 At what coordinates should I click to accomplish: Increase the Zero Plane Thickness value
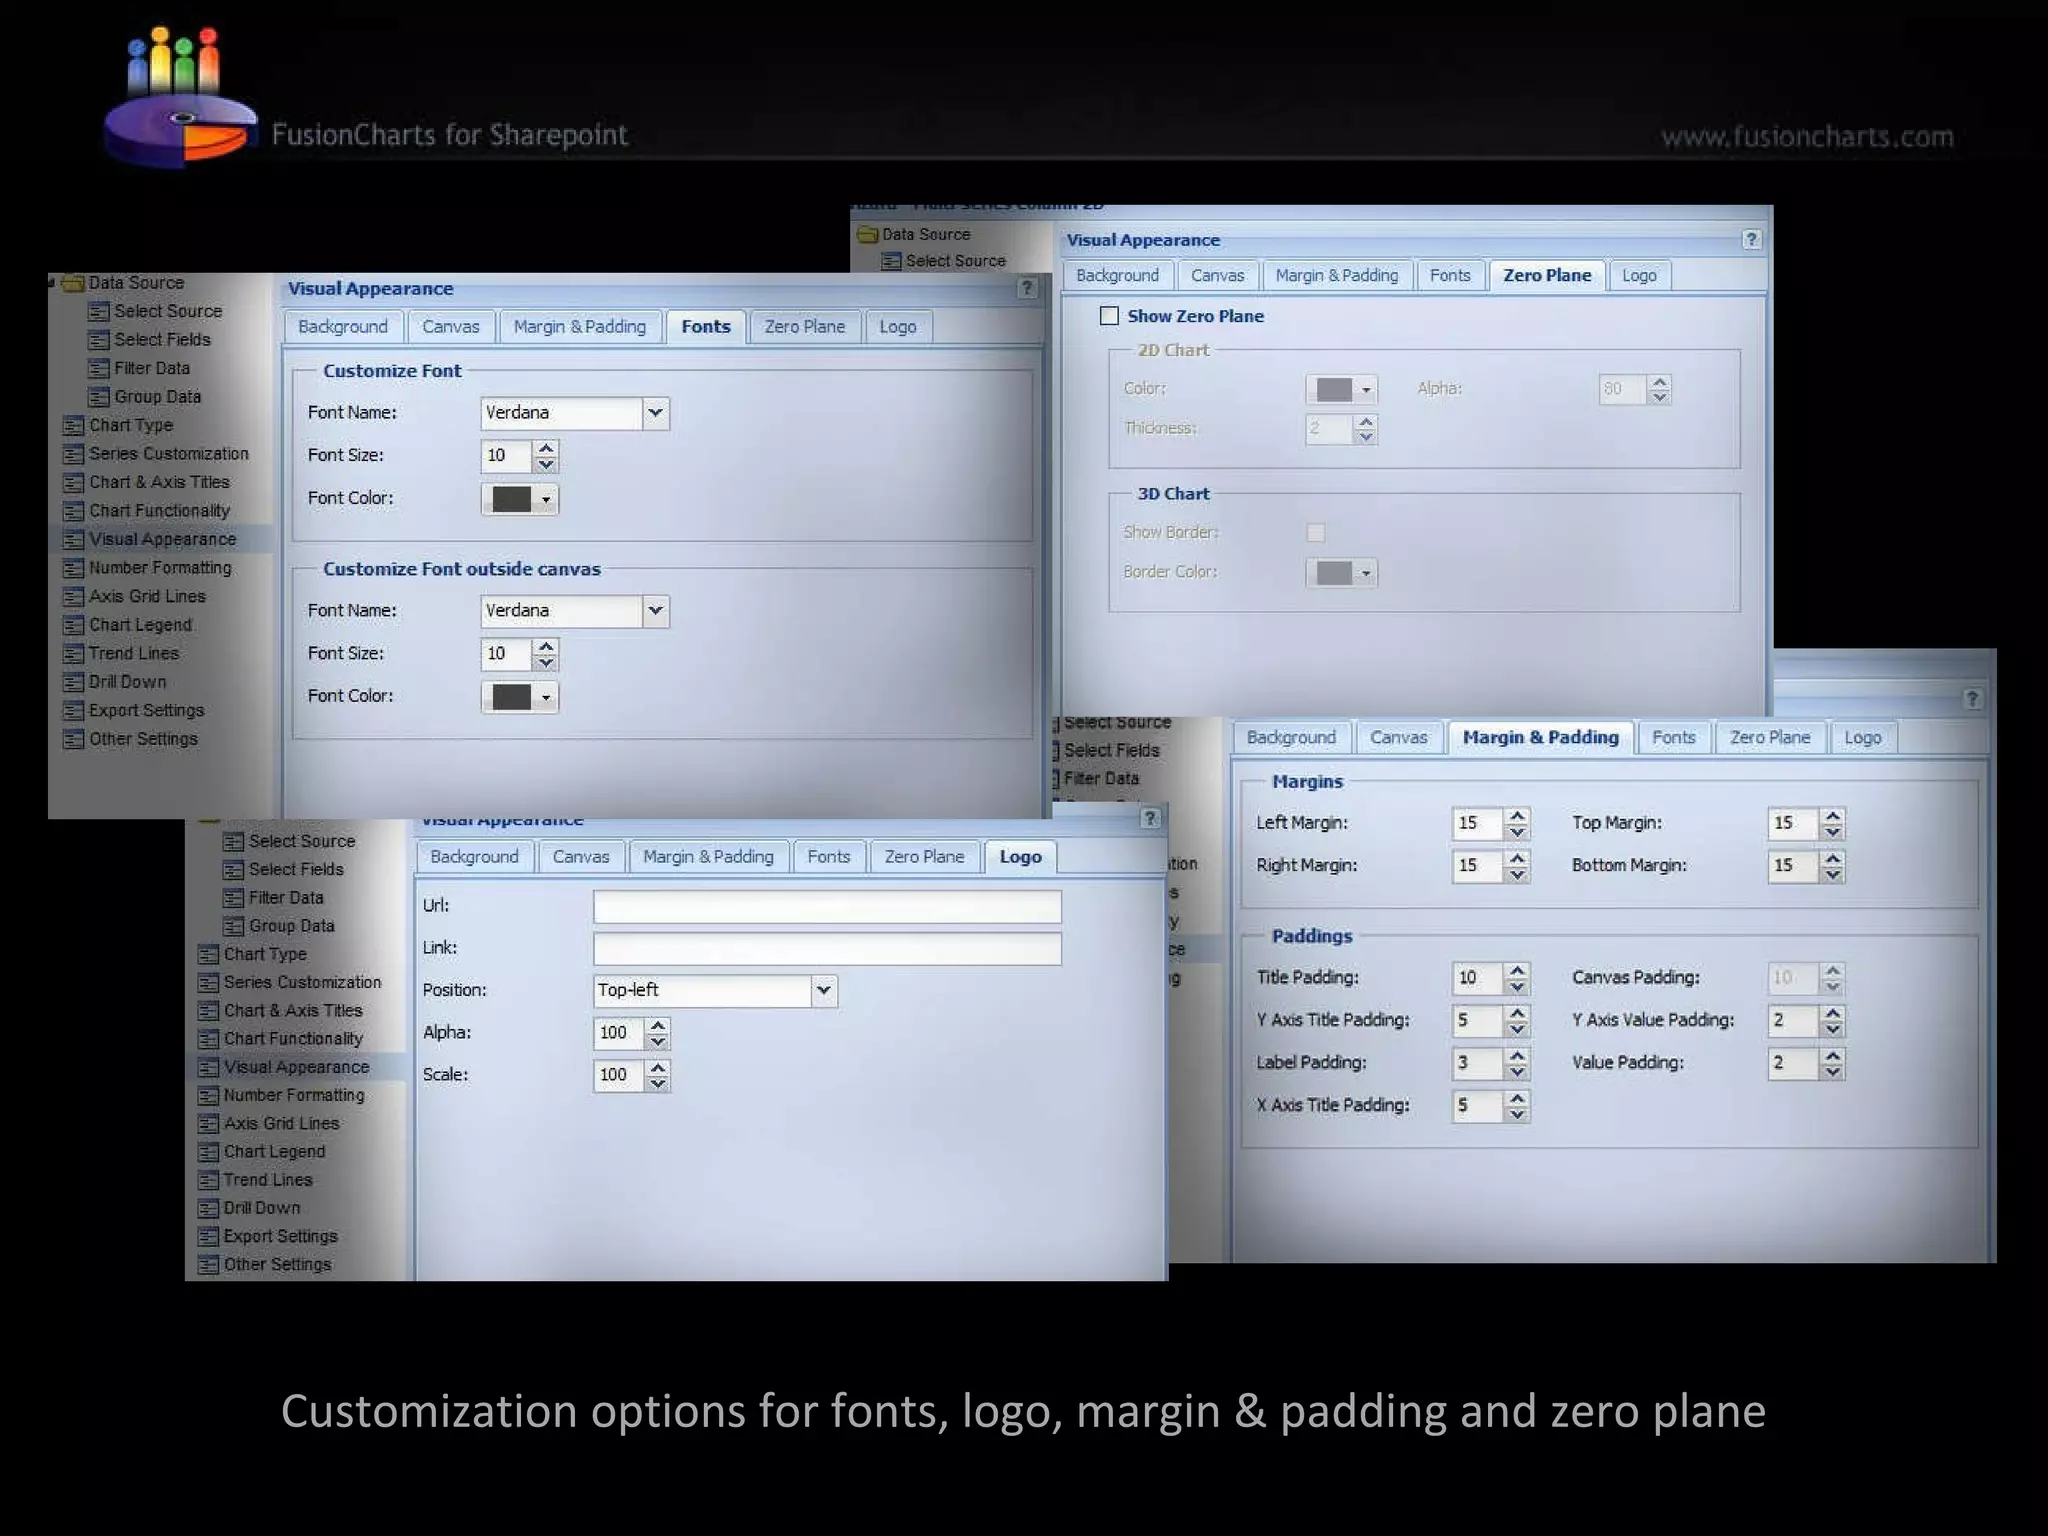pos(1366,421)
